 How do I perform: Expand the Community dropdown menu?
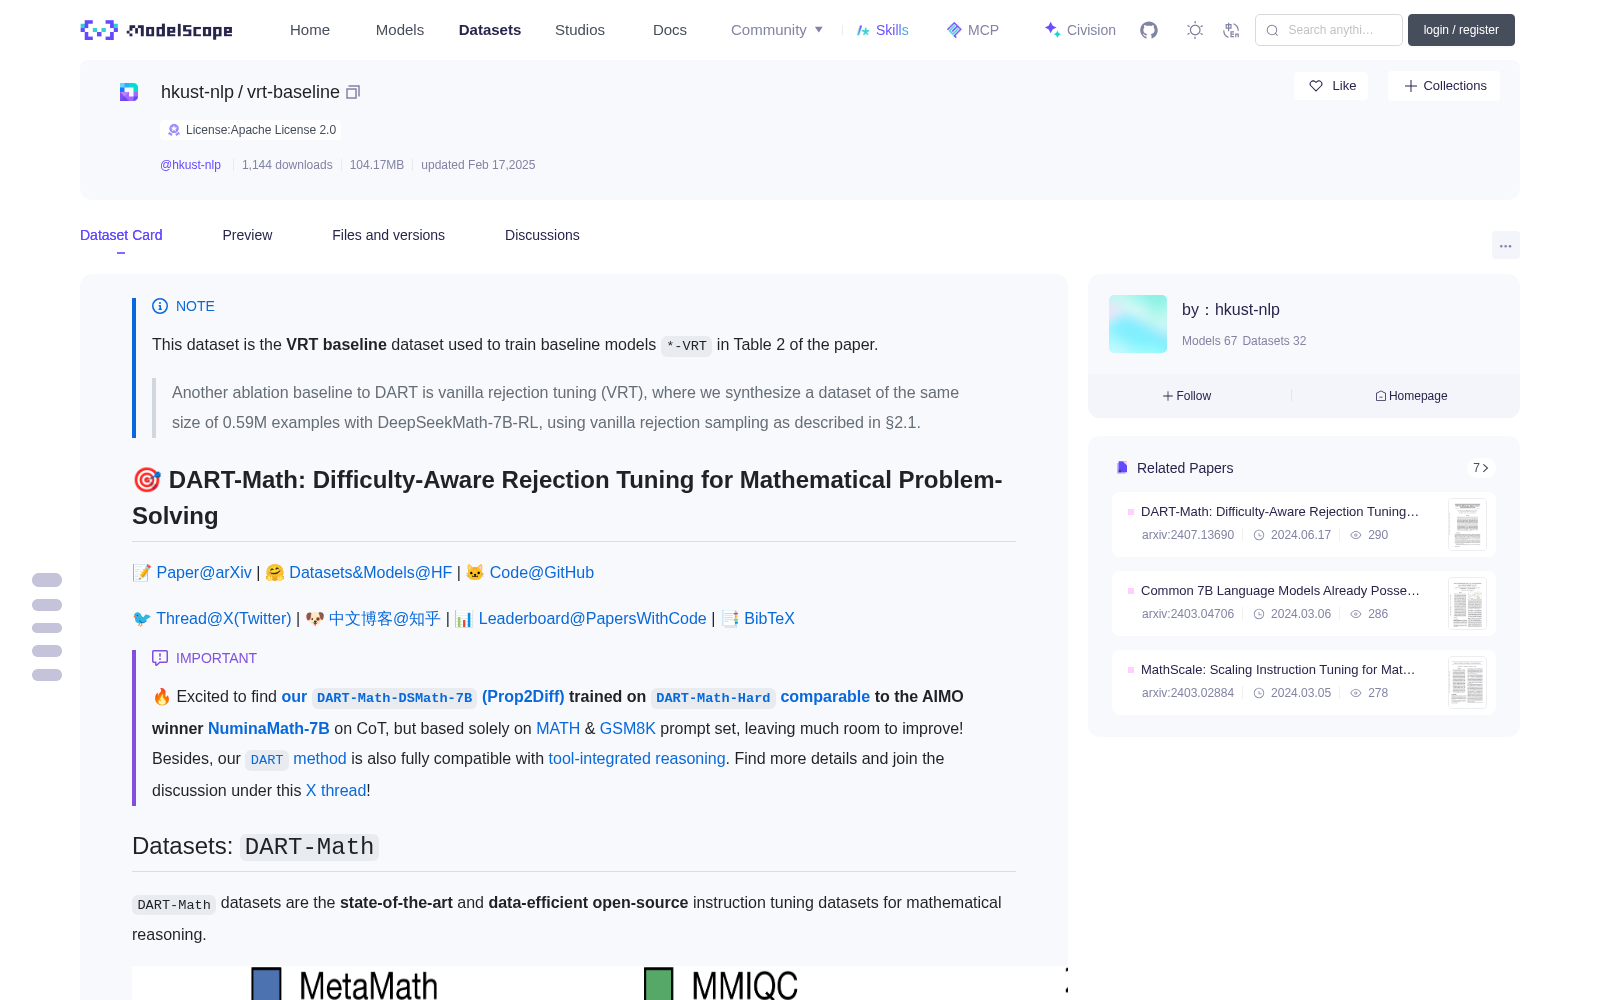[777, 30]
